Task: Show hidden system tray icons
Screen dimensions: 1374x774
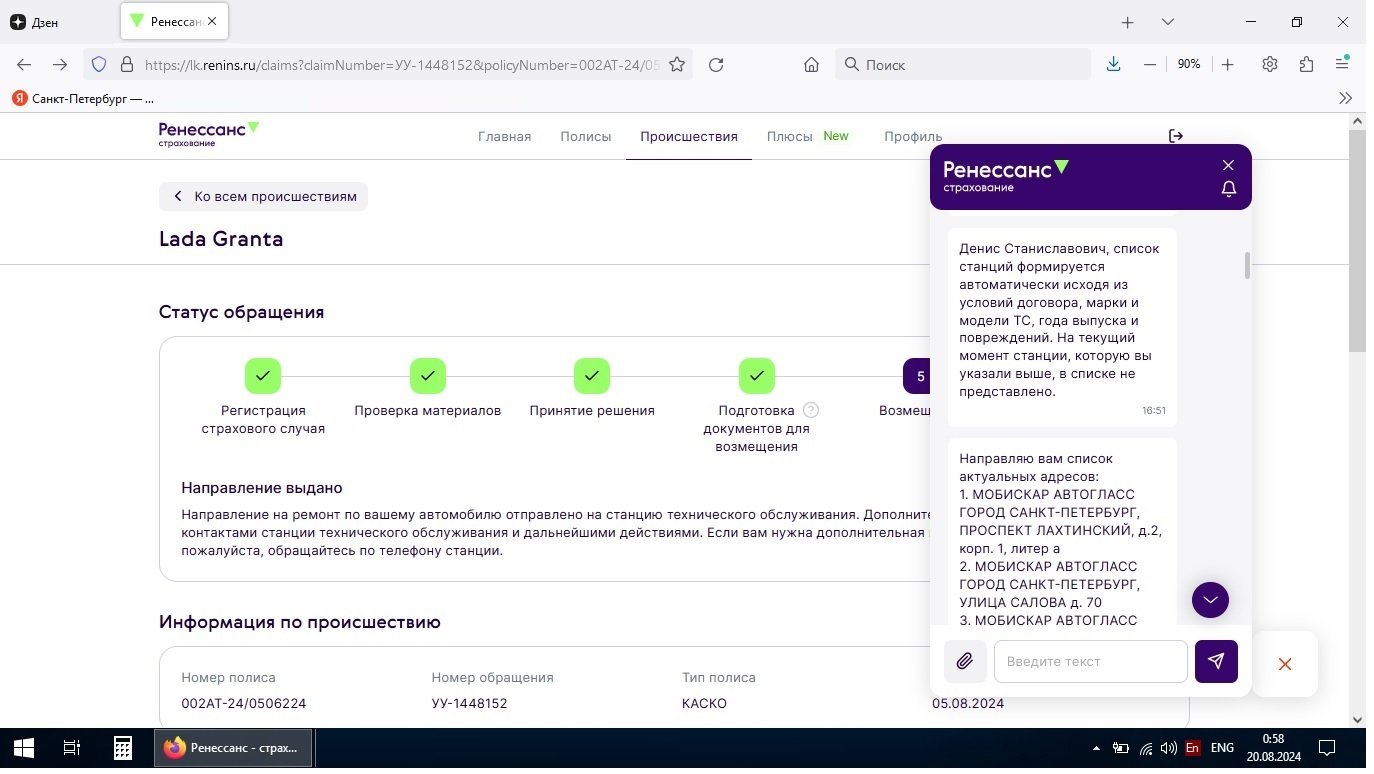Action: click(1097, 748)
